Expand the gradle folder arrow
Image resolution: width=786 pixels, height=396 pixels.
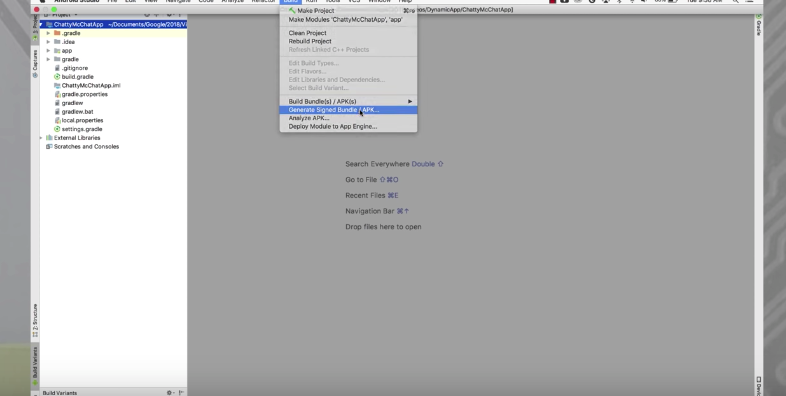(x=48, y=59)
